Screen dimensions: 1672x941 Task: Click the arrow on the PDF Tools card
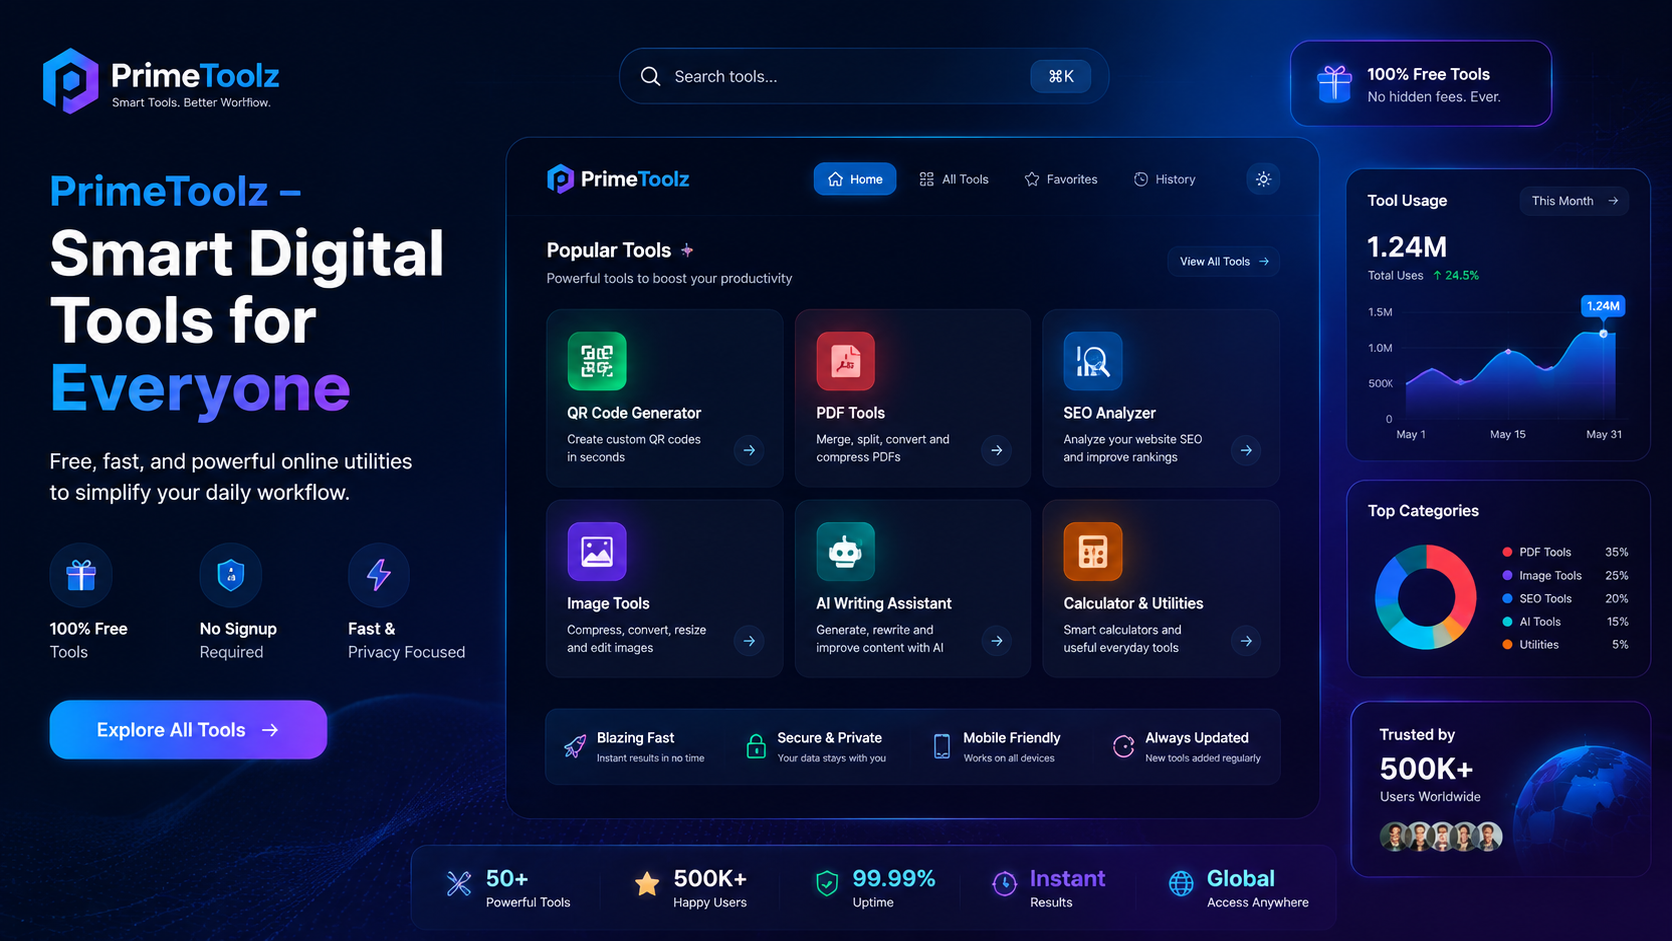[x=997, y=450]
